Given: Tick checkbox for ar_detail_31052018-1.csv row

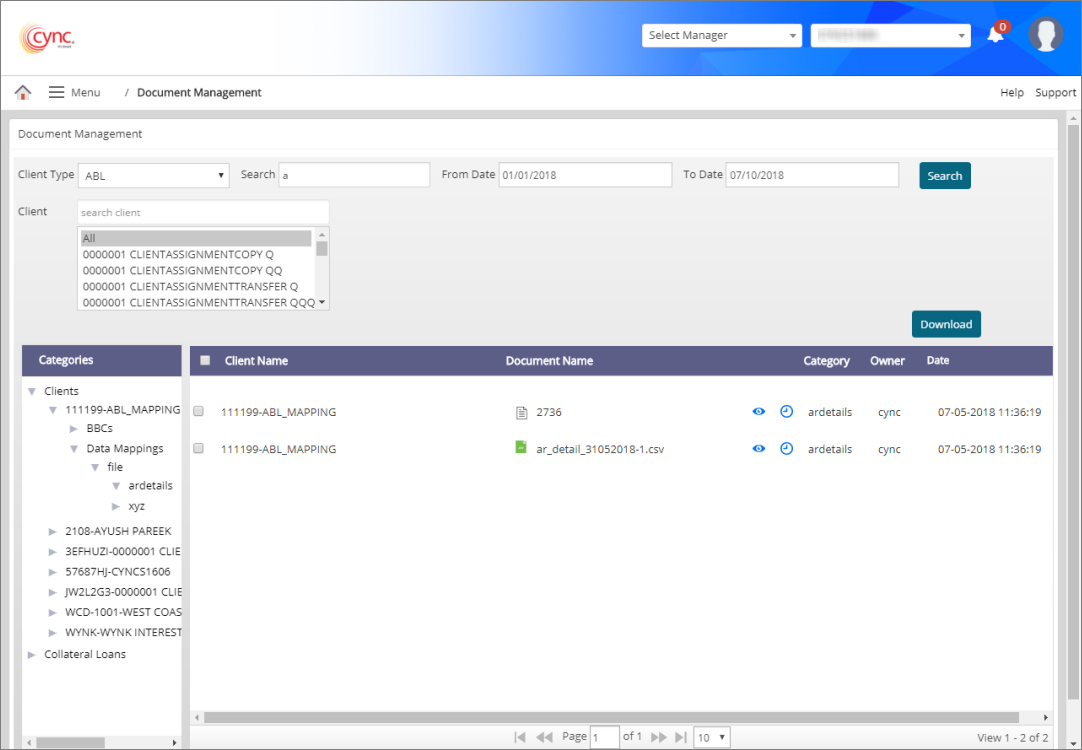Looking at the screenshot, I should point(198,449).
